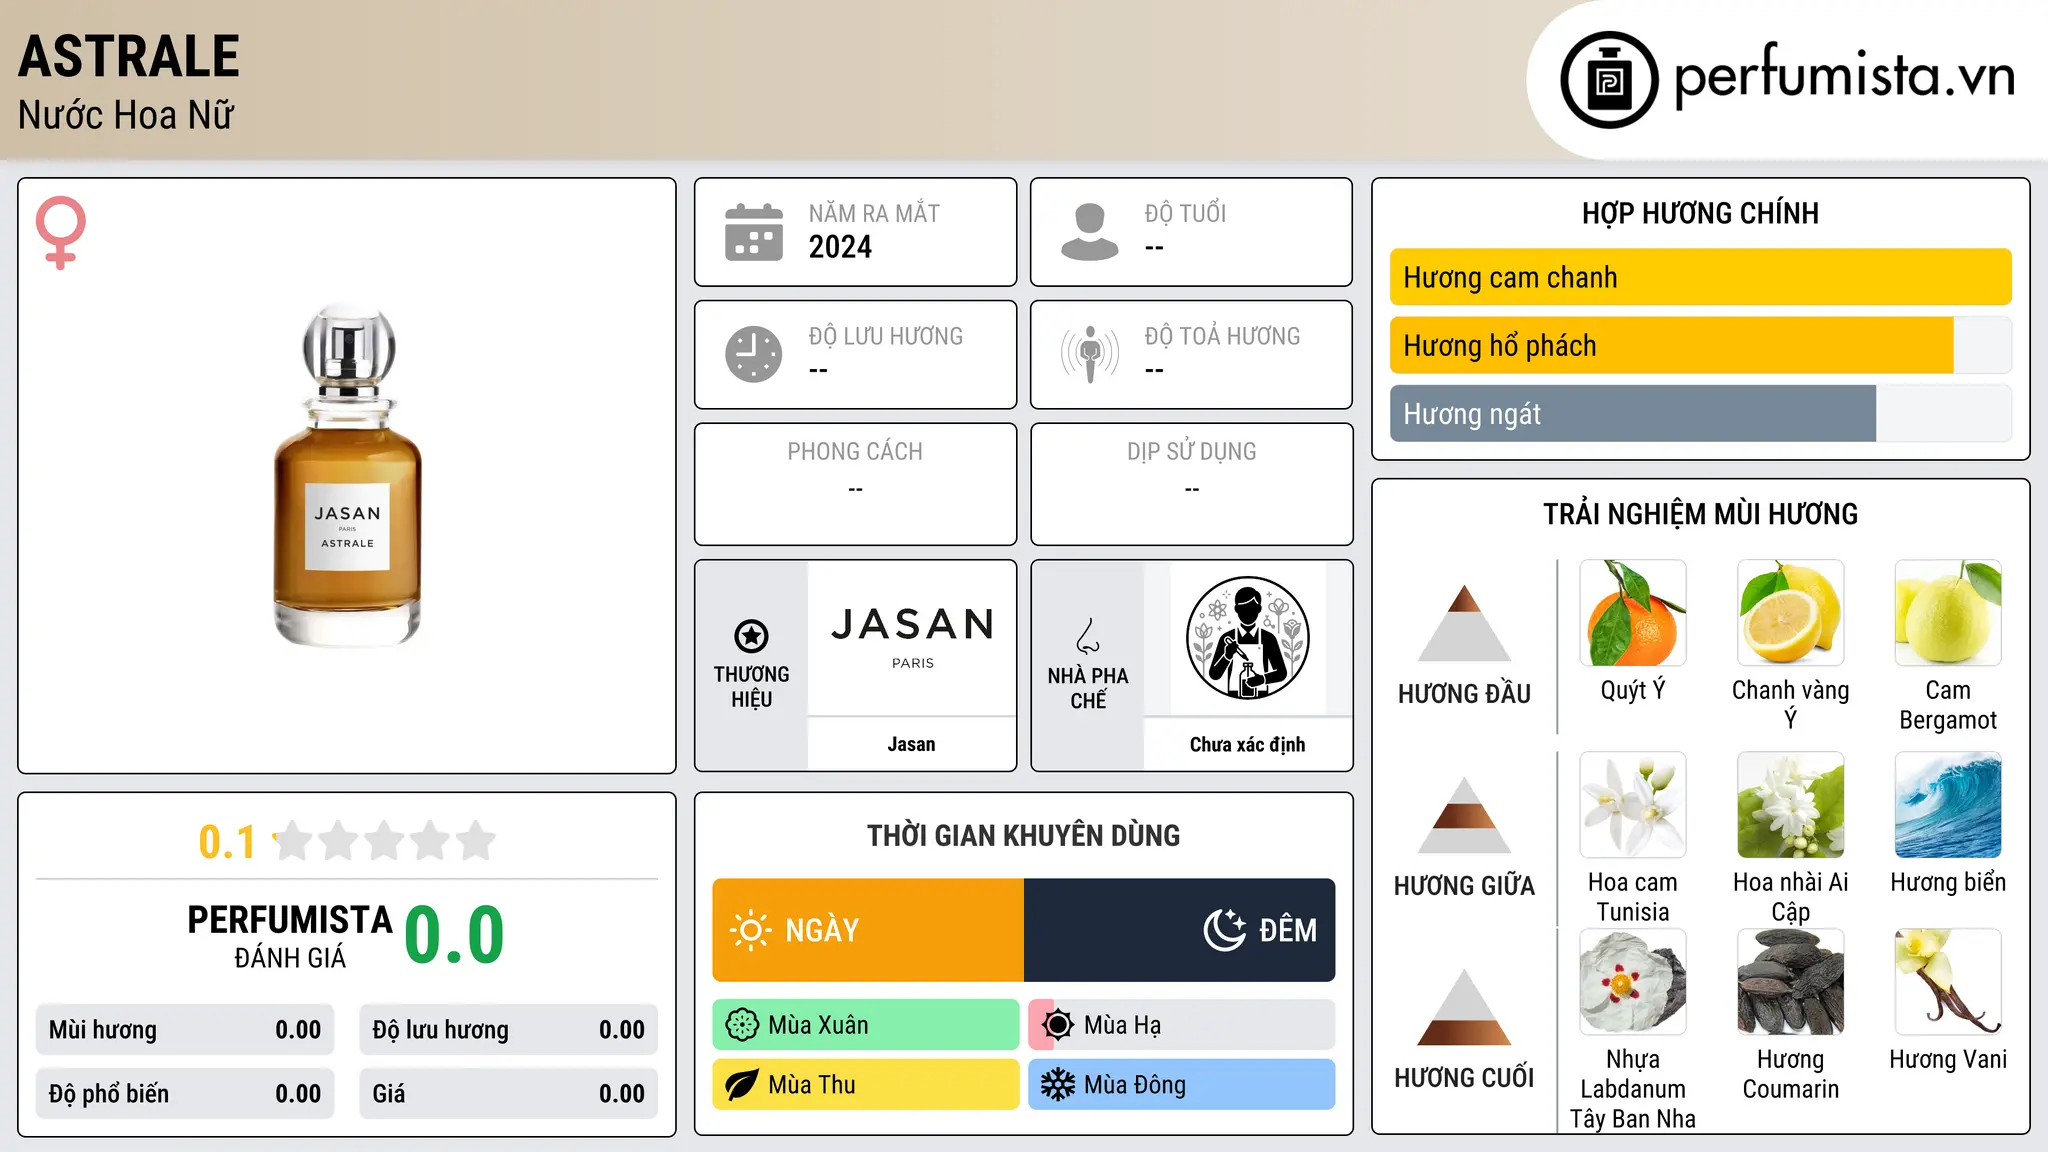Open the Hương biển ocean wave image
The height and width of the screenshot is (1152, 2048).
click(1948, 805)
